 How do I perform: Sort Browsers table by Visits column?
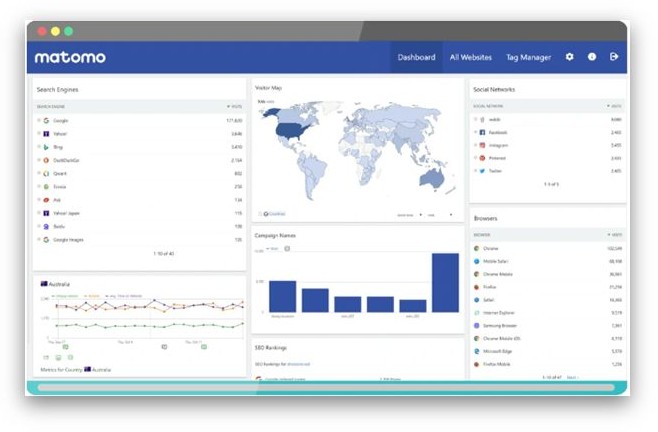[612, 234]
